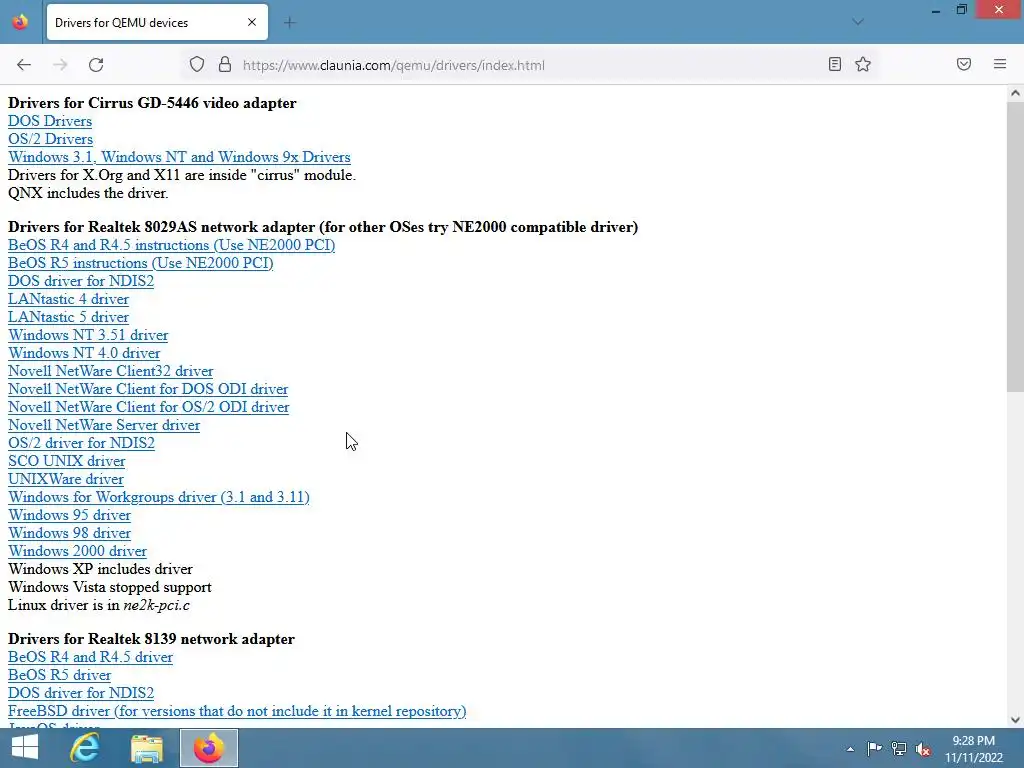View site security padlock info
Screen dimensions: 1024x768
coord(225,65)
